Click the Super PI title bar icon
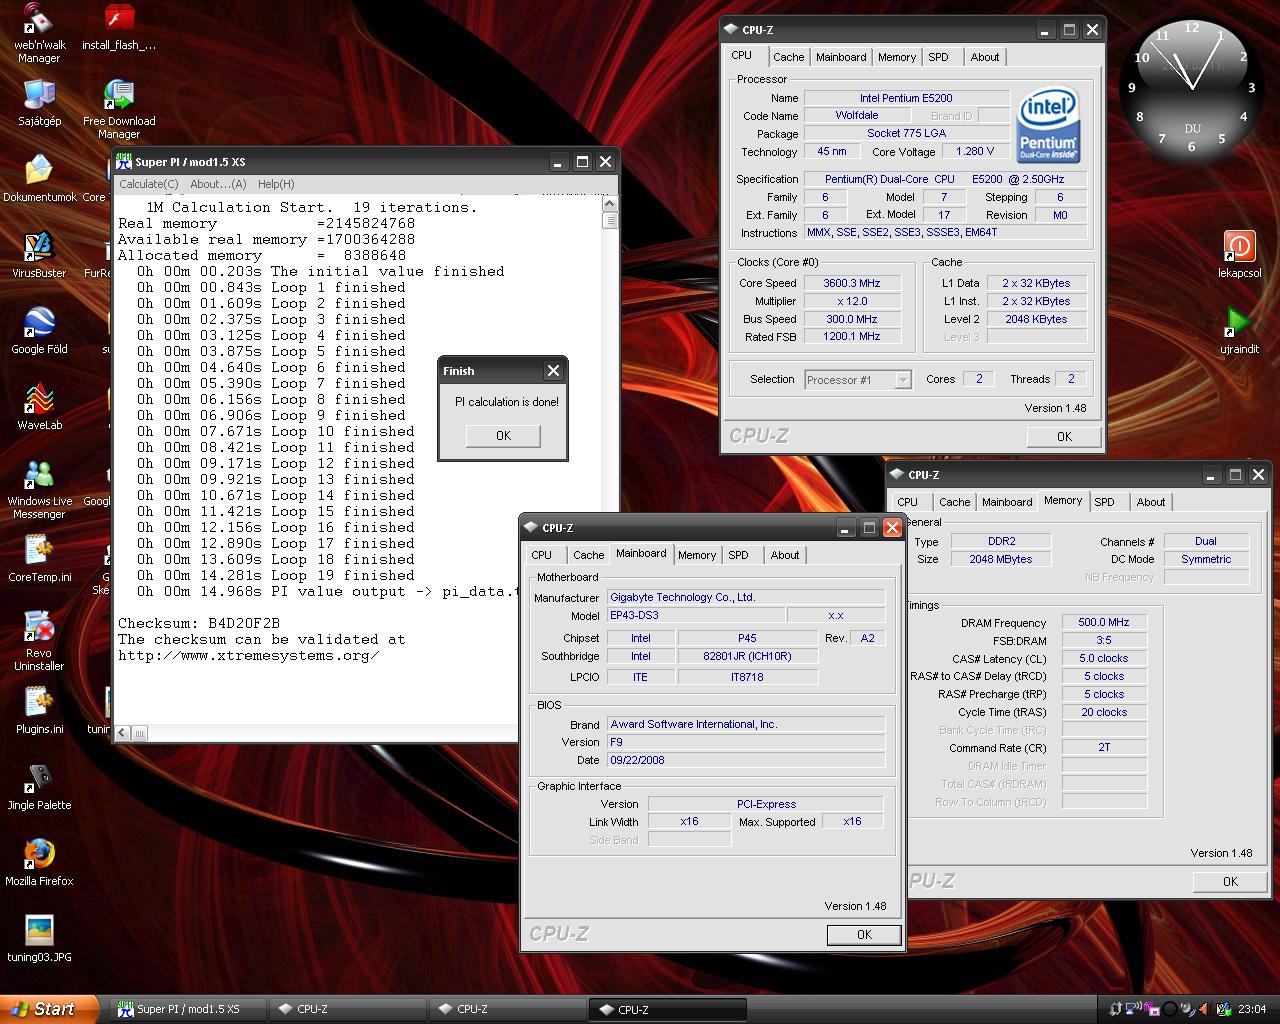The width and height of the screenshot is (1280, 1024). pyautogui.click(x=125, y=161)
